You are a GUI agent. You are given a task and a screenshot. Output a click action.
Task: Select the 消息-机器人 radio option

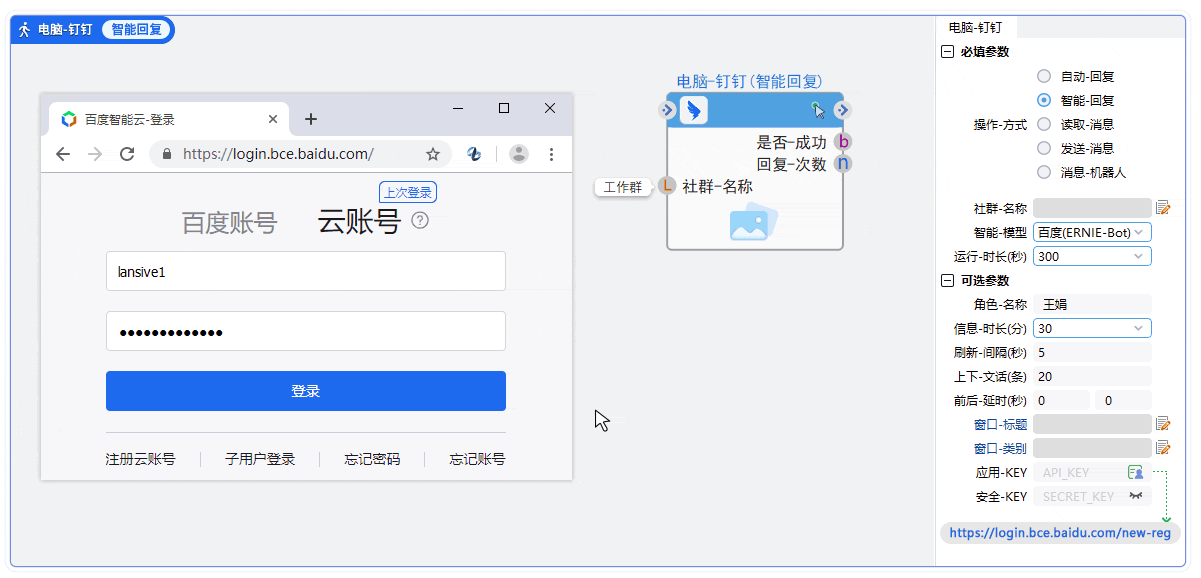pos(1044,172)
